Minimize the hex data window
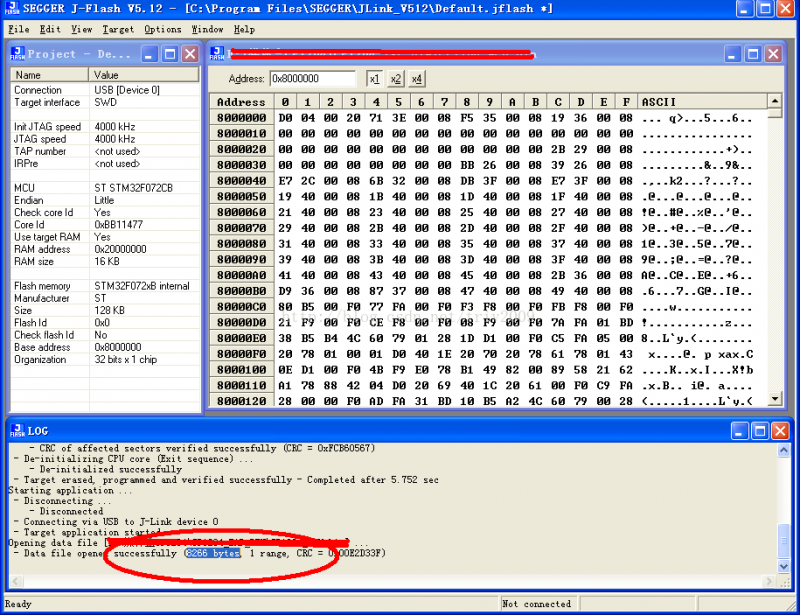The width and height of the screenshot is (800, 615). (732, 54)
